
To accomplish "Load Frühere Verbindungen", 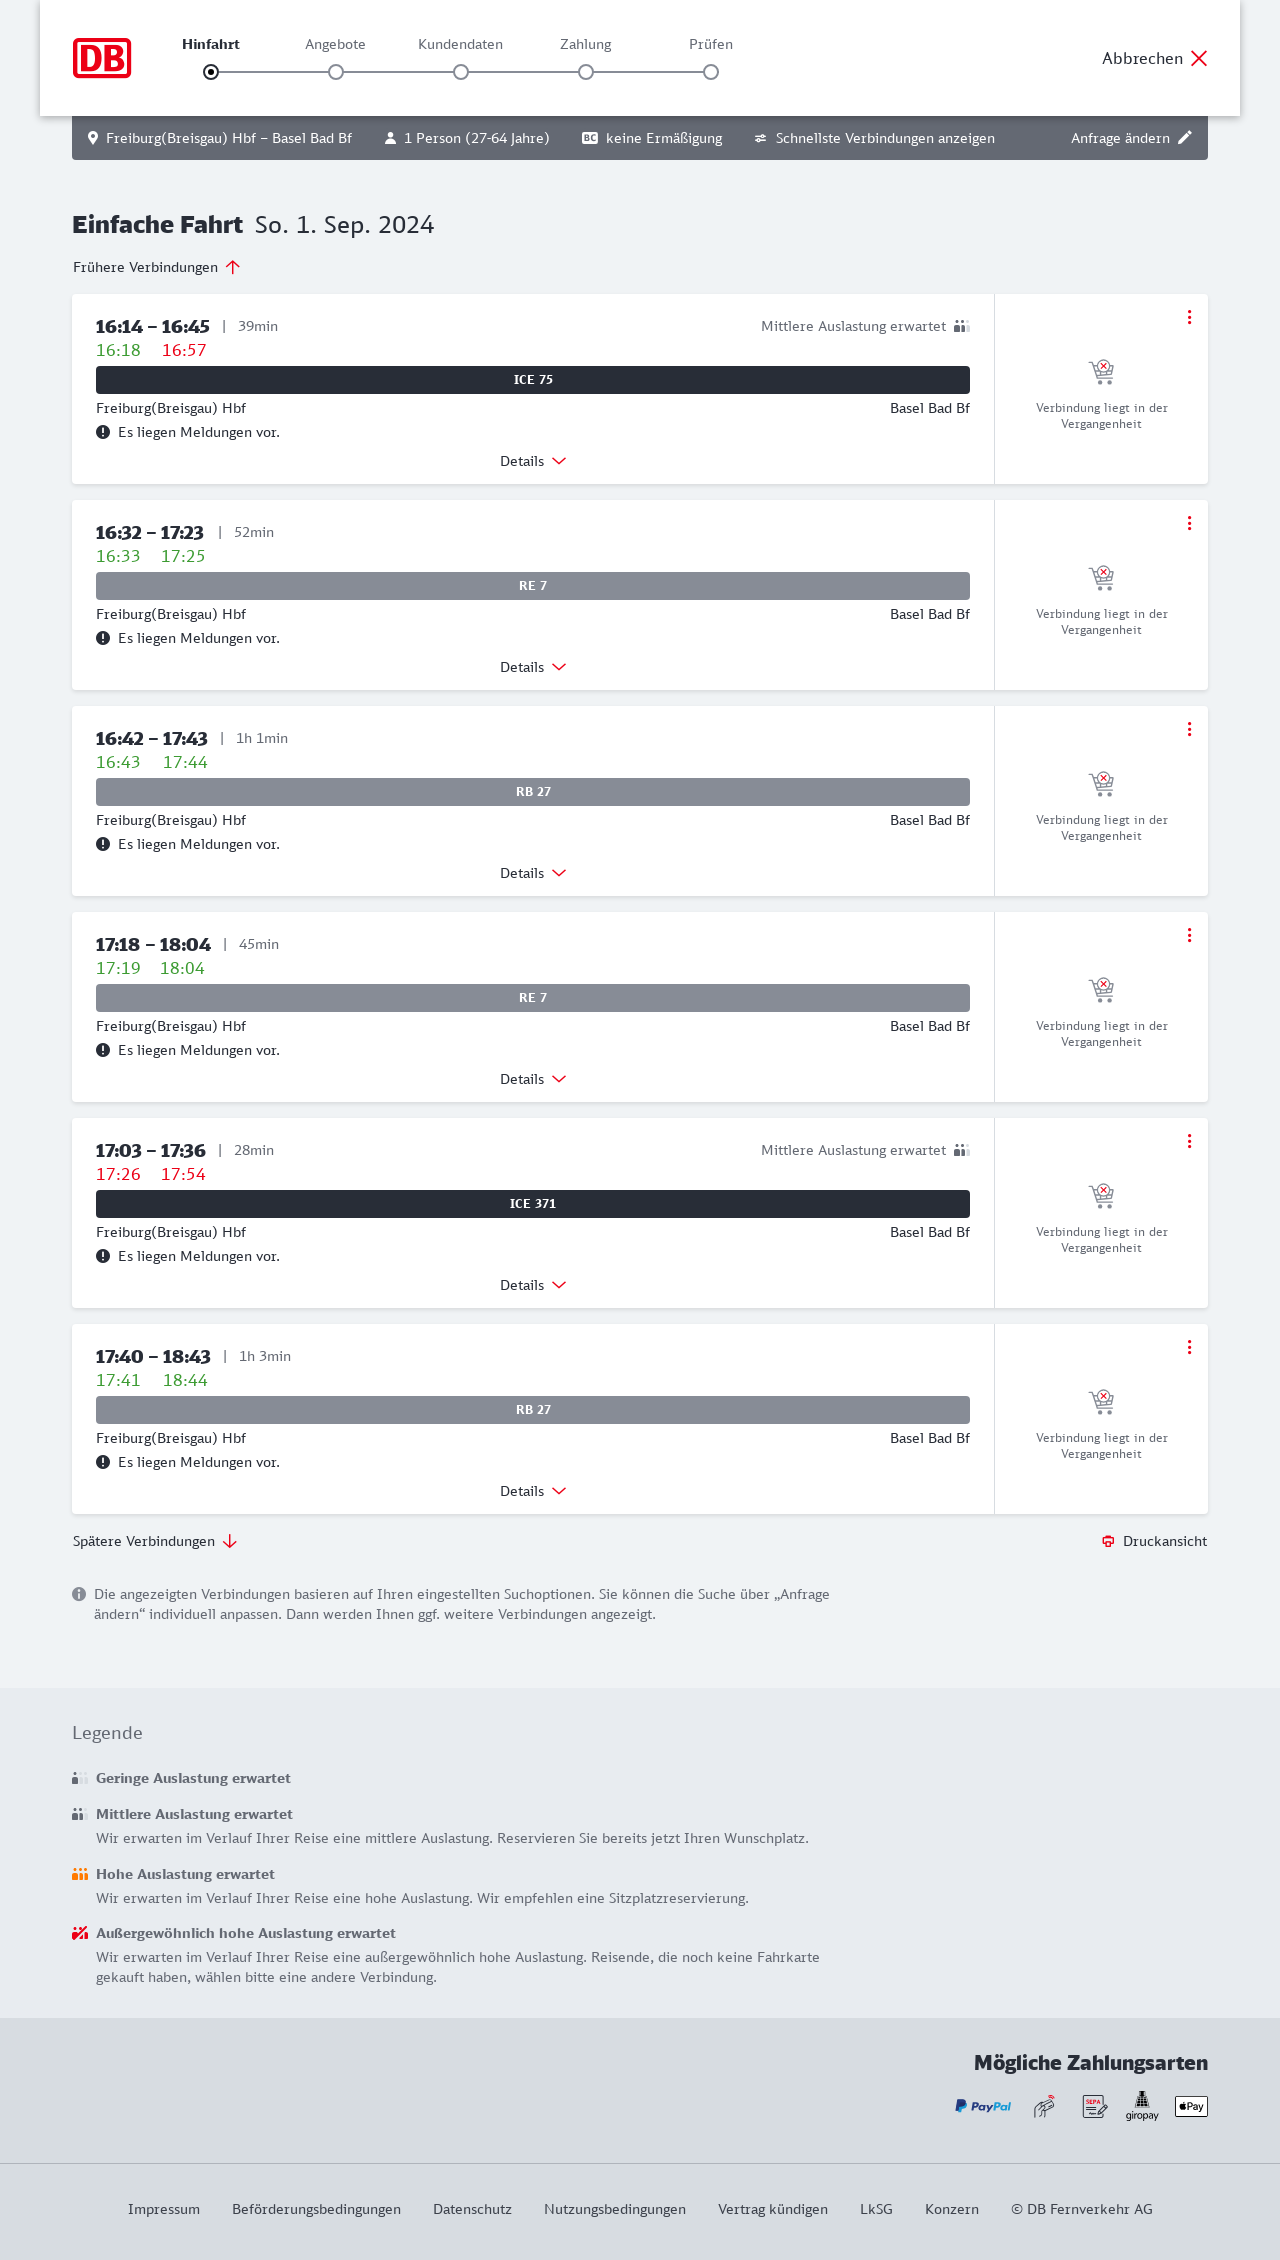I will click(157, 267).
